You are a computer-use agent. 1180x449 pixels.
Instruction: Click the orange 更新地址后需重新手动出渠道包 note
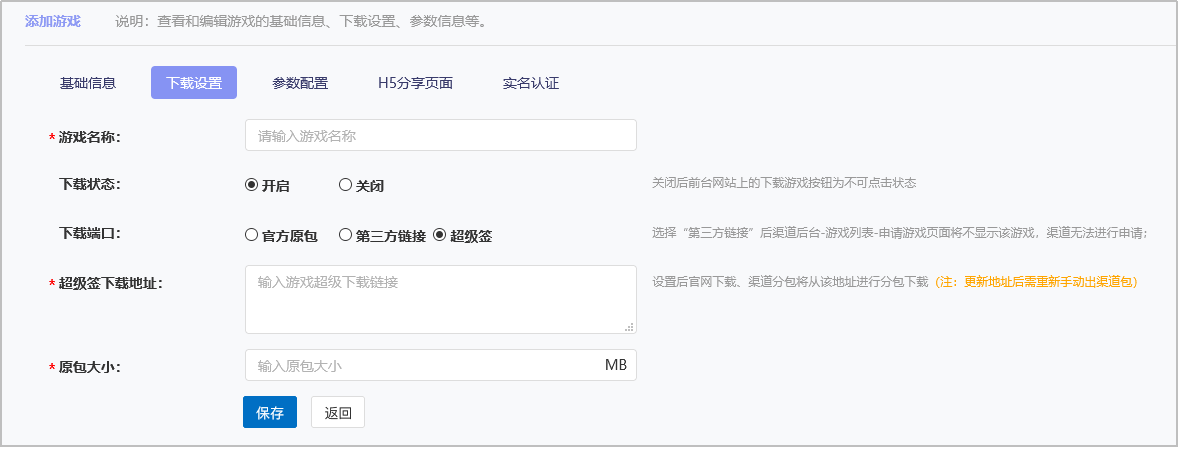click(1036, 282)
